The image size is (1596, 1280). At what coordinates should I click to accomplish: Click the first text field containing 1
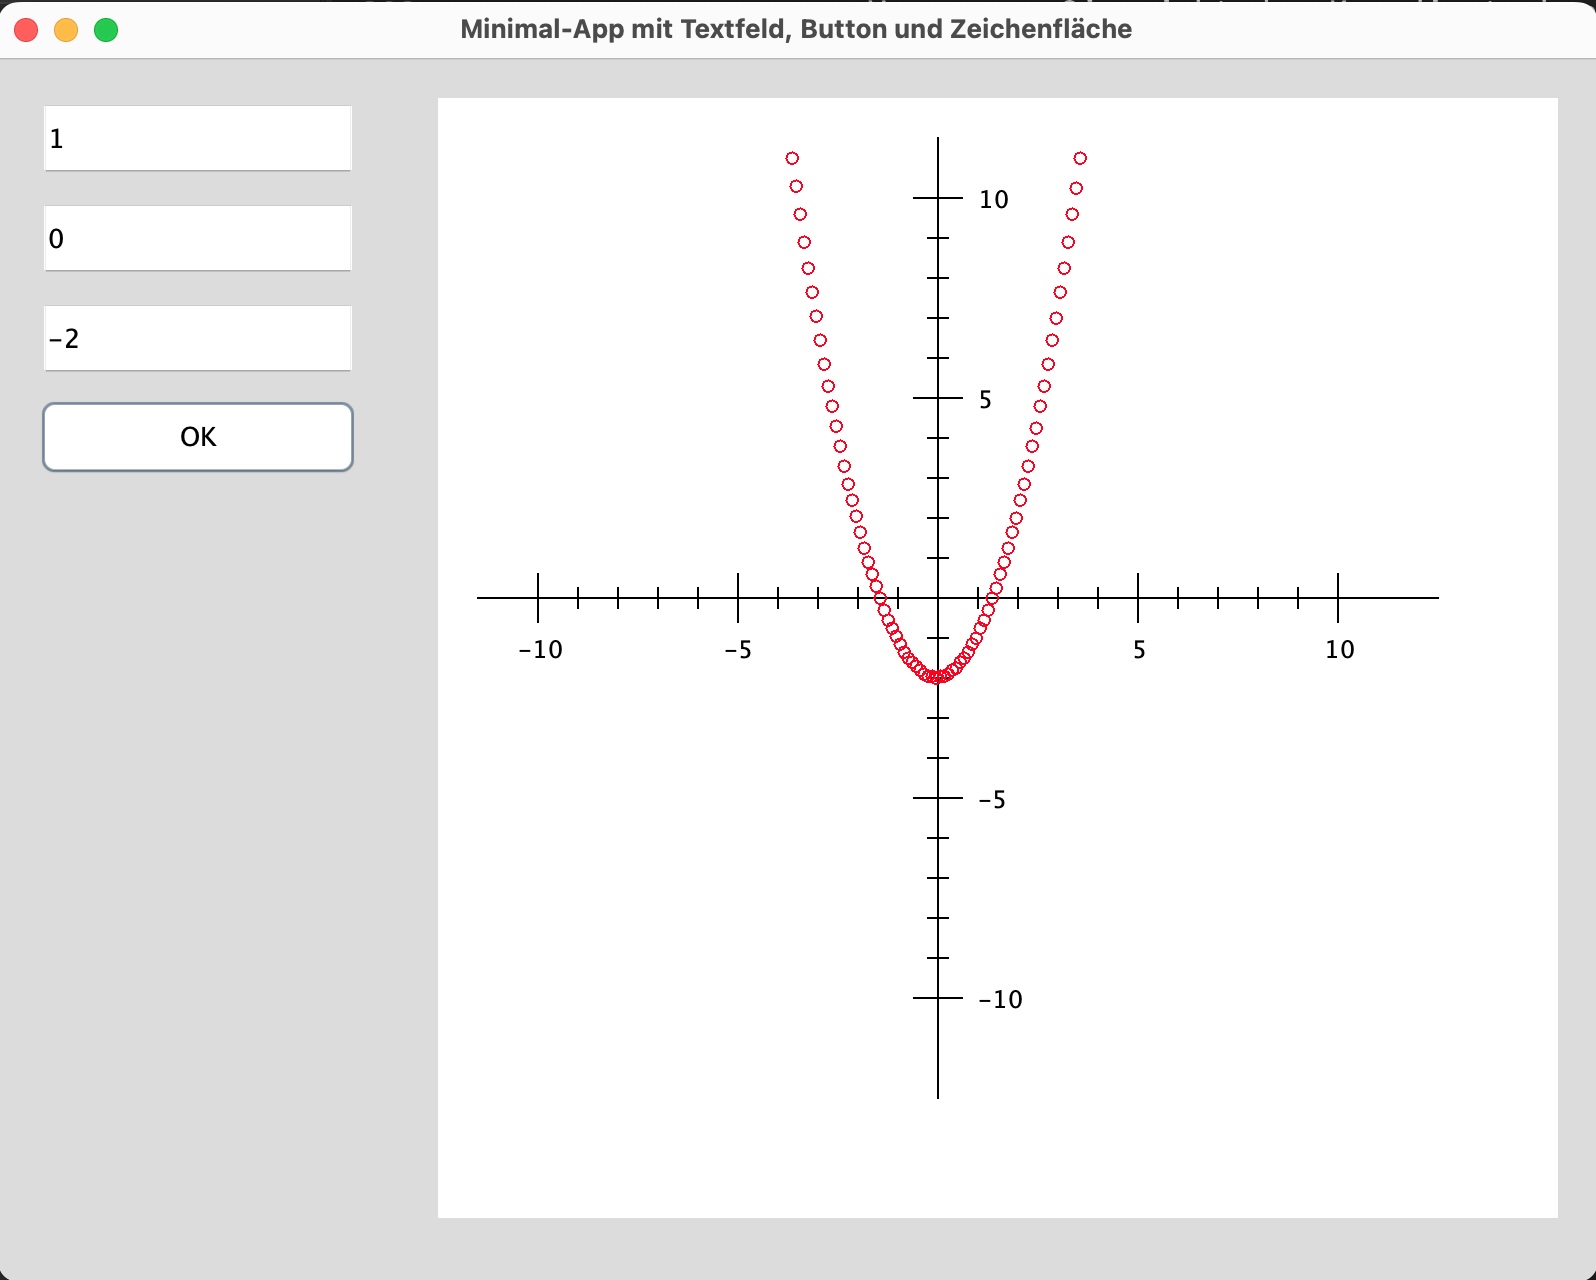pos(197,138)
